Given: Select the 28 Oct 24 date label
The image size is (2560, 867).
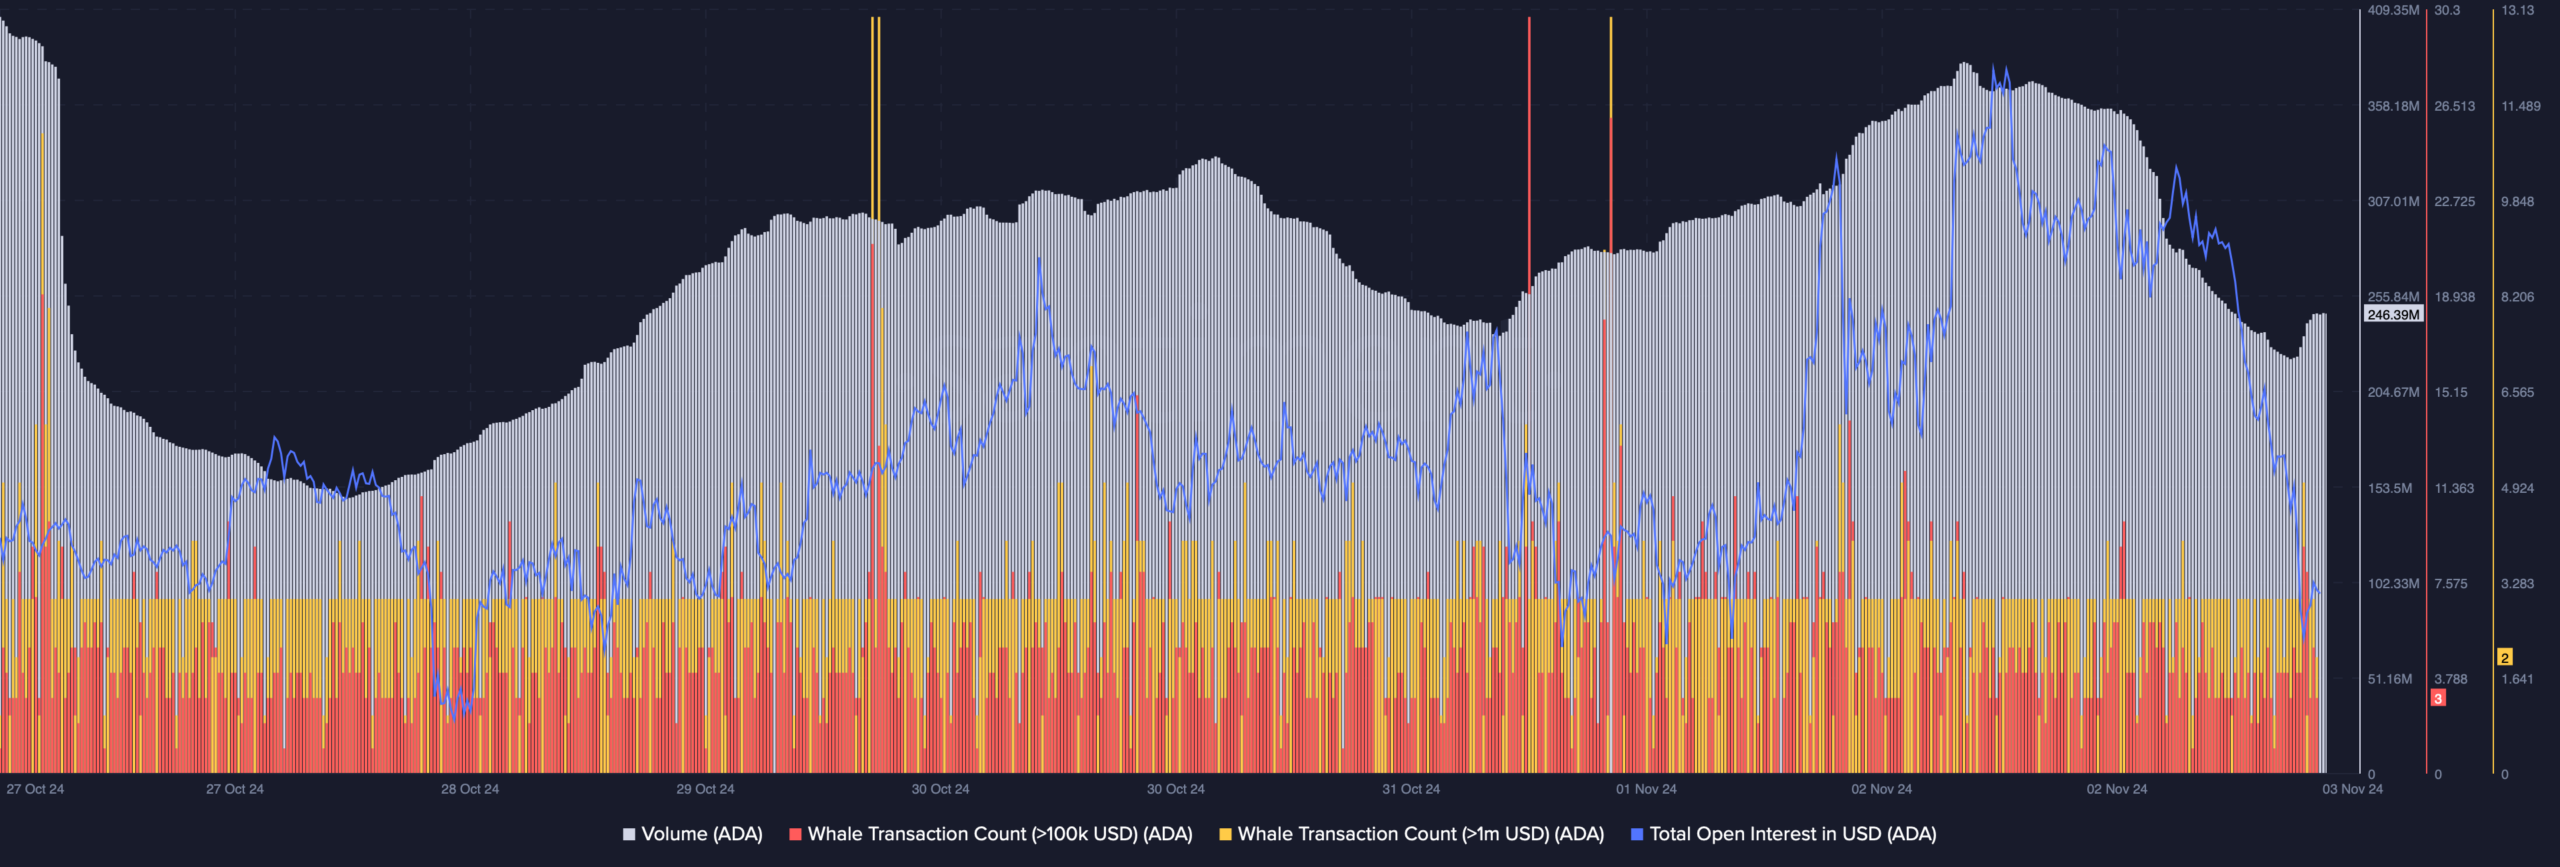Looking at the screenshot, I should click(470, 789).
